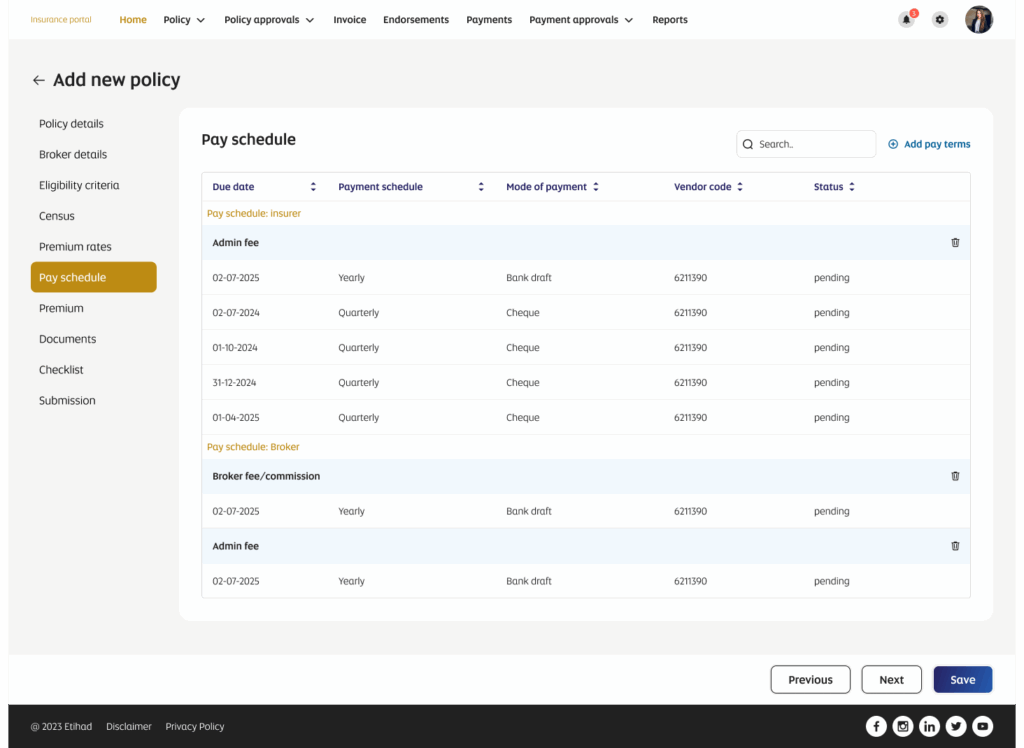Open the YouTube icon in footer
This screenshot has height=748, width=1024.
983,727
